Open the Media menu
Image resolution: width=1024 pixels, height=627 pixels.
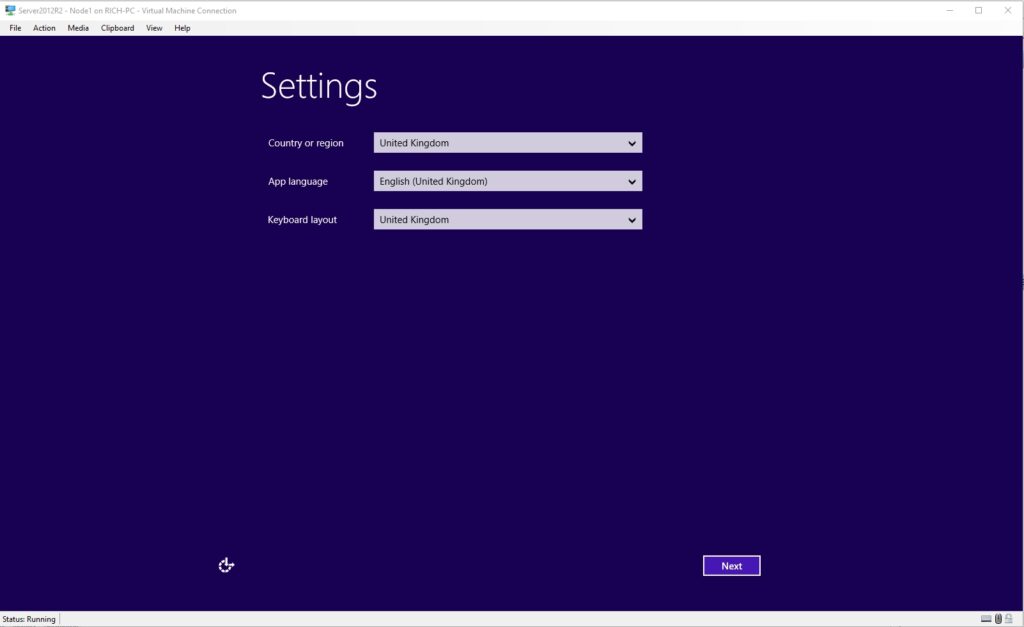coord(77,28)
